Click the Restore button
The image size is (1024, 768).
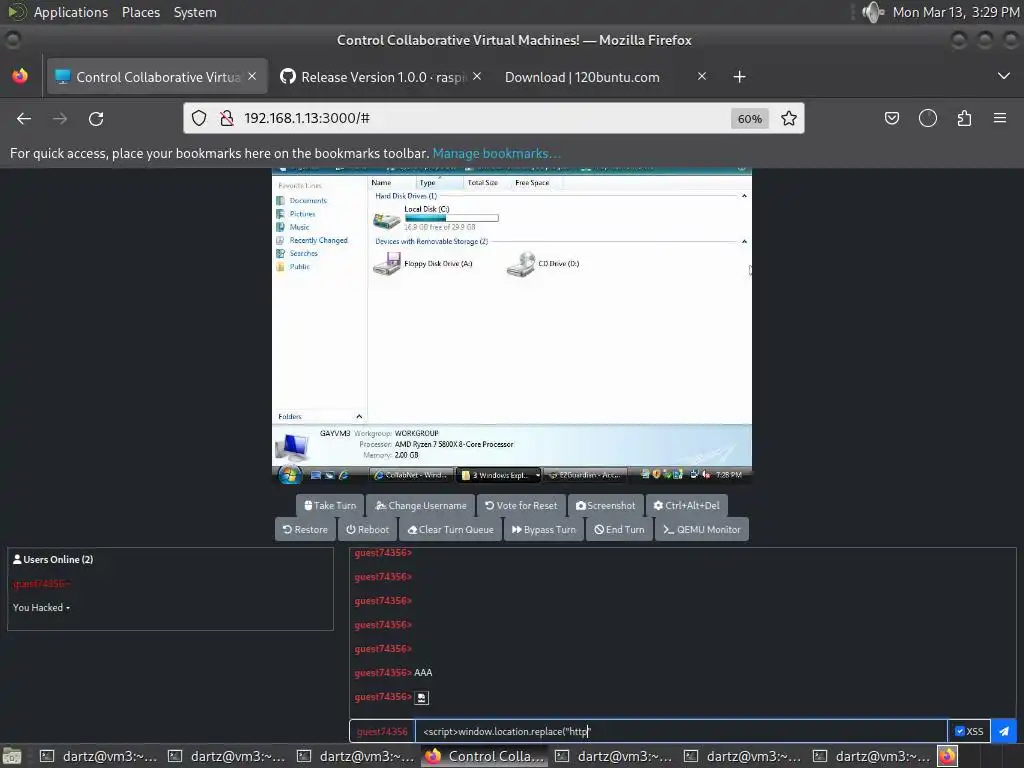pyautogui.click(x=305, y=530)
